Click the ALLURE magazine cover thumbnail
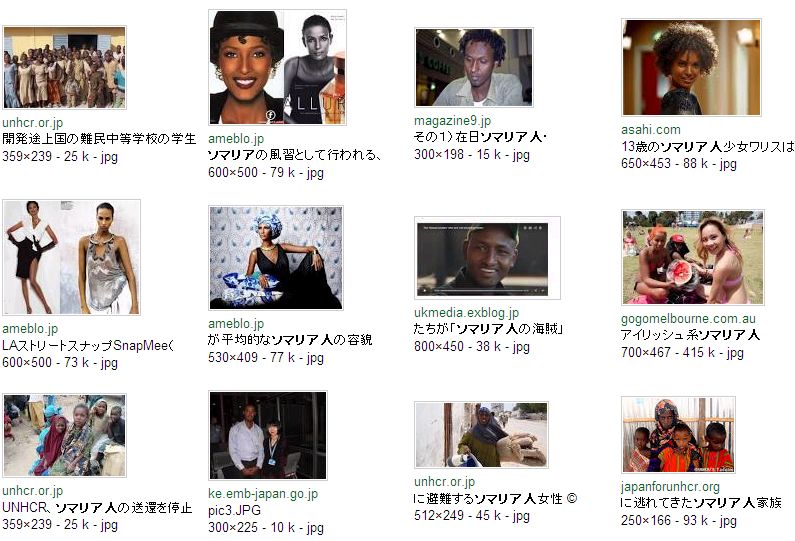 [277, 67]
